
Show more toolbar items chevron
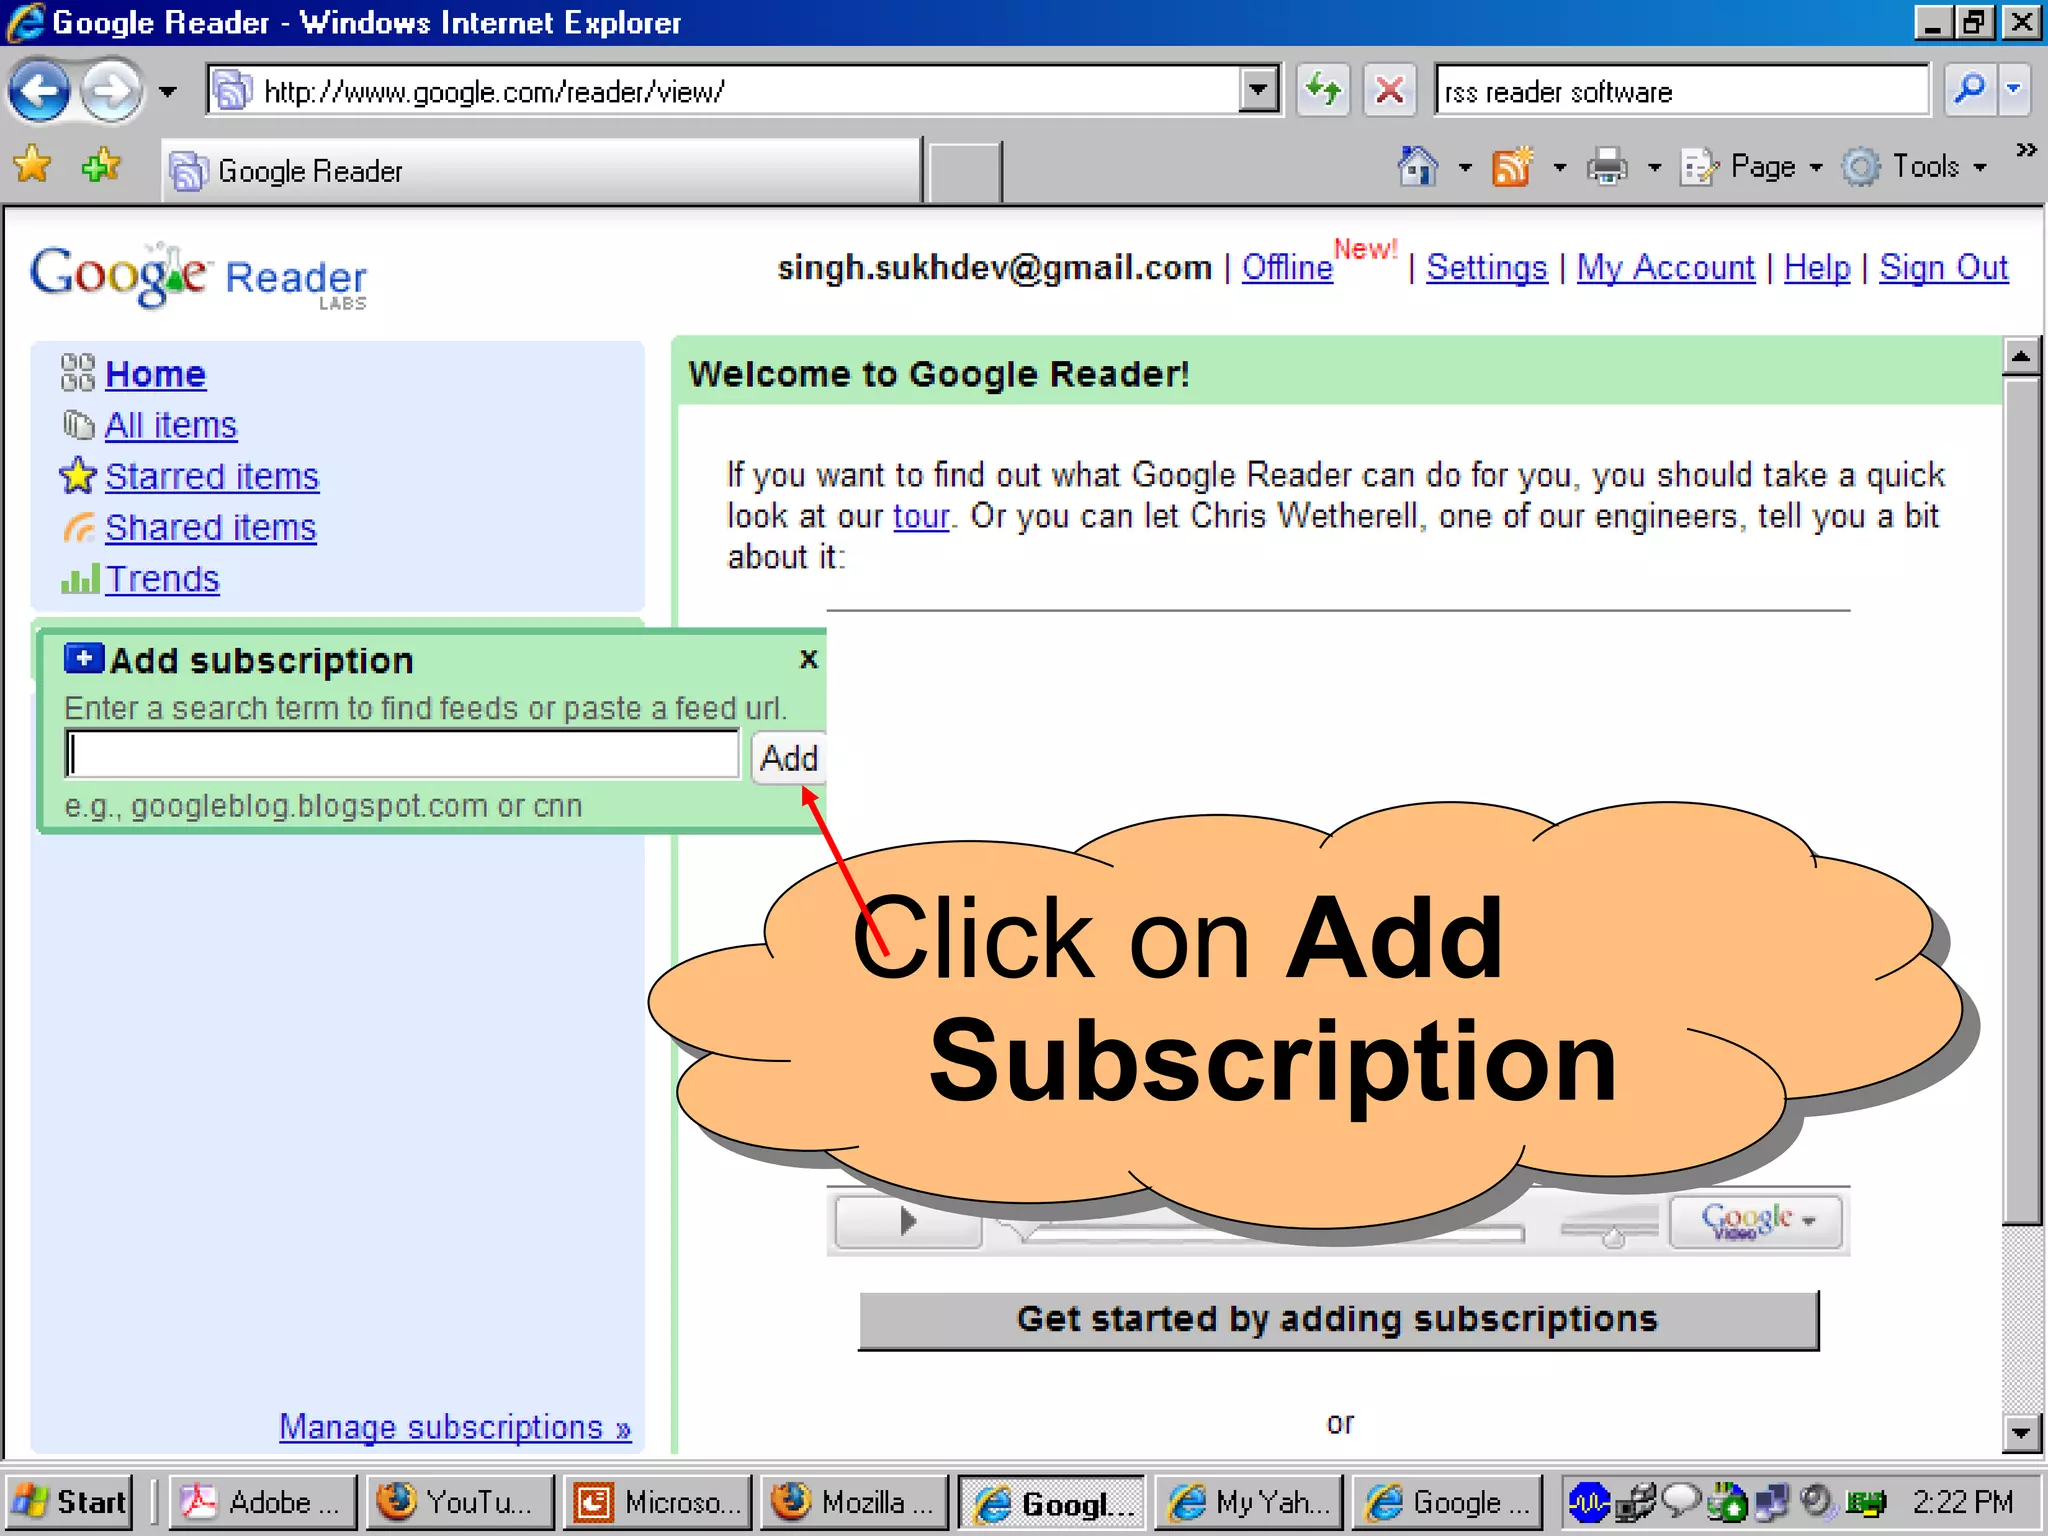tap(2026, 150)
